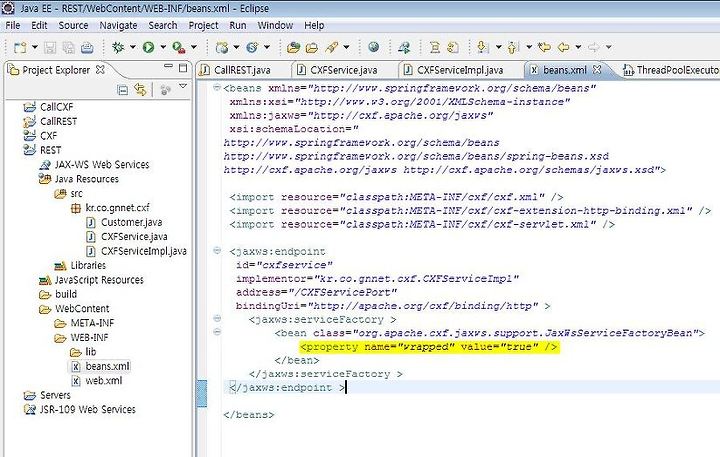Close the beans.xml editor tab
Image resolution: width=720 pixels, height=457 pixels.
[597, 69]
